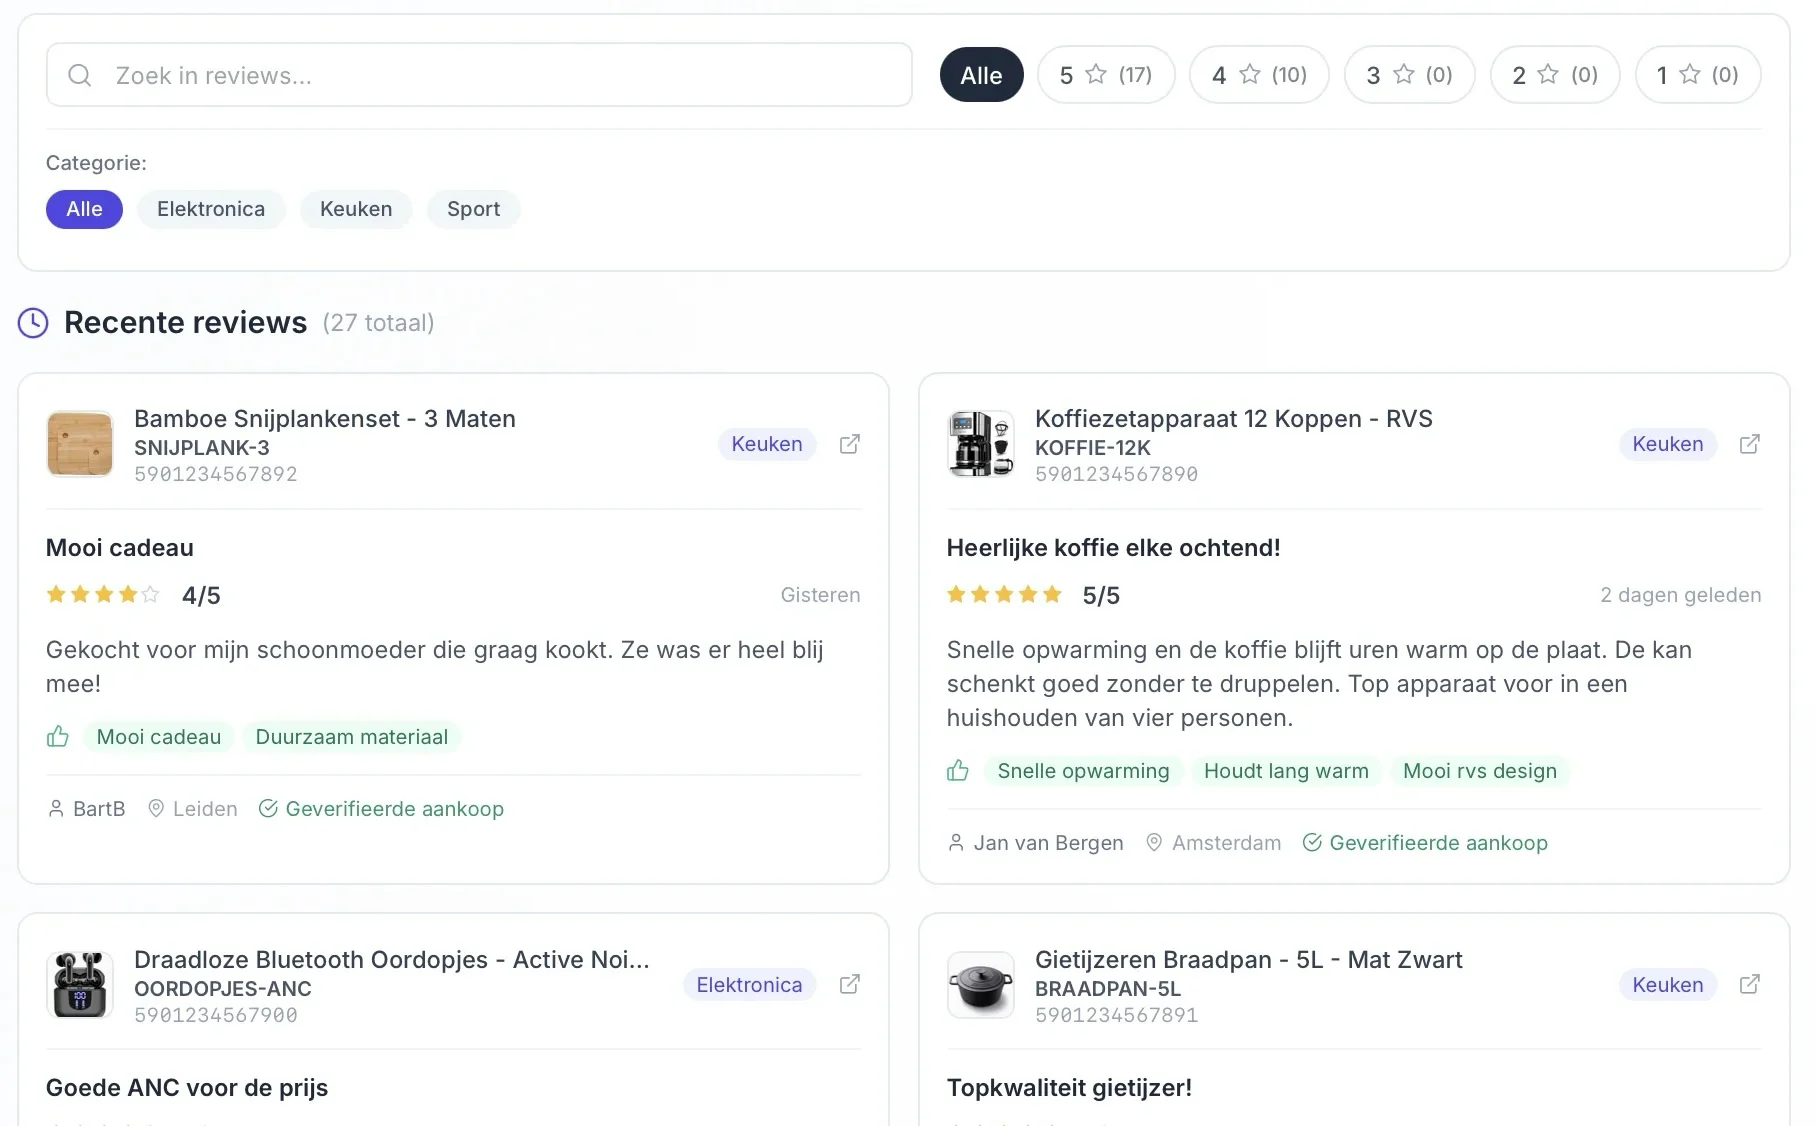Open external link for Gietijzeren Braadpan
Viewport: 1816px width, 1126px height.
(x=1750, y=985)
